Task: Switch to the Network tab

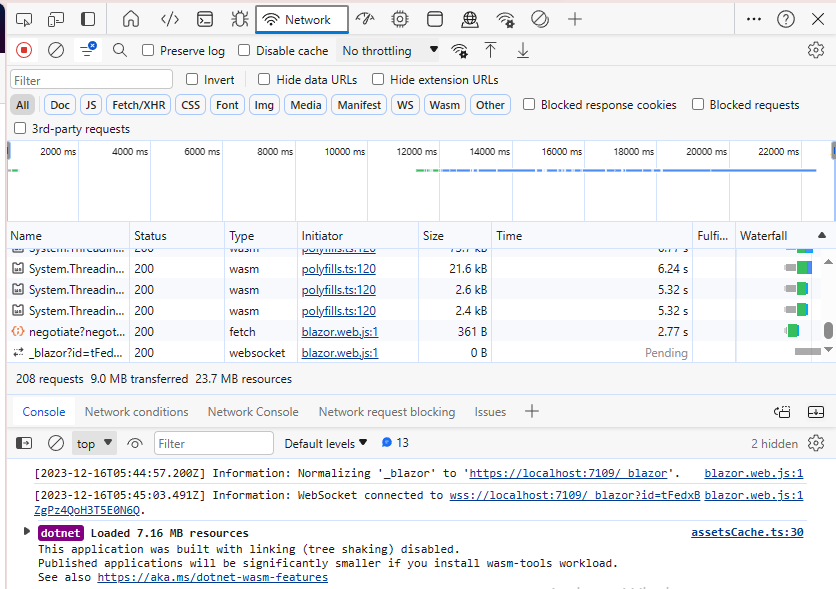Action: pyautogui.click(x=302, y=20)
